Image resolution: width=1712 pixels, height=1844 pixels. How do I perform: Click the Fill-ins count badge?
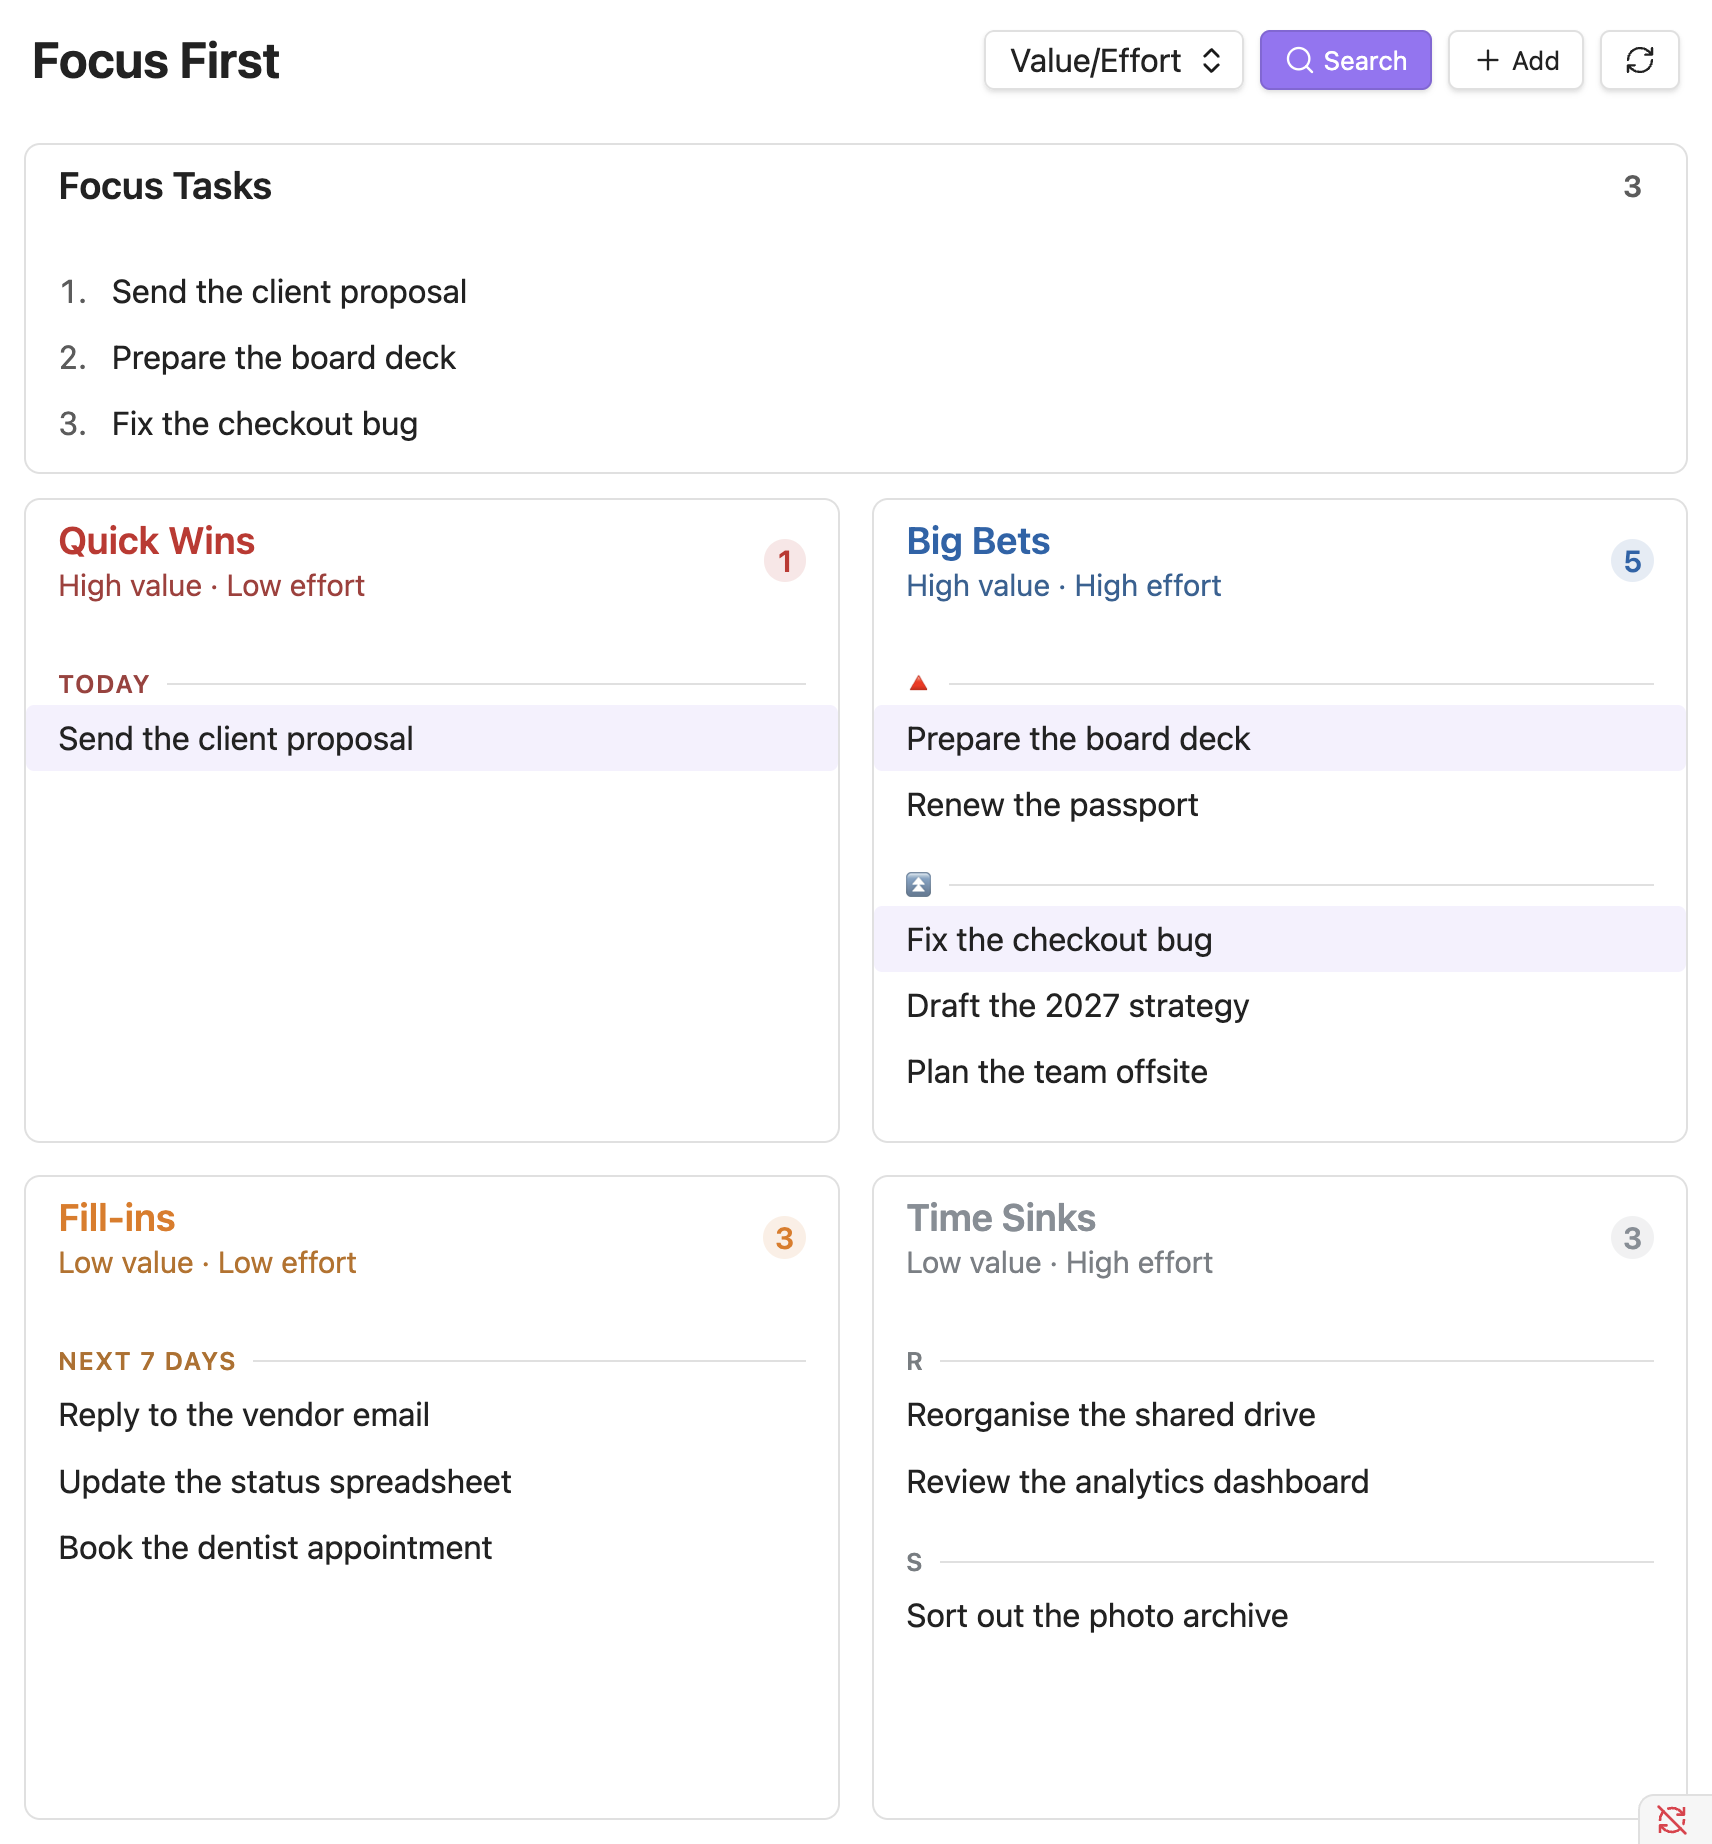coord(785,1238)
